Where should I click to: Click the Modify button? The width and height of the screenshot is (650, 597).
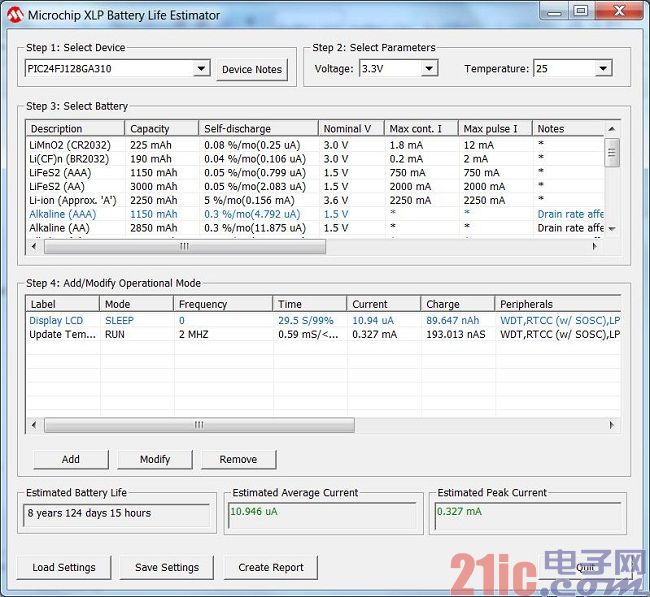pyautogui.click(x=155, y=459)
